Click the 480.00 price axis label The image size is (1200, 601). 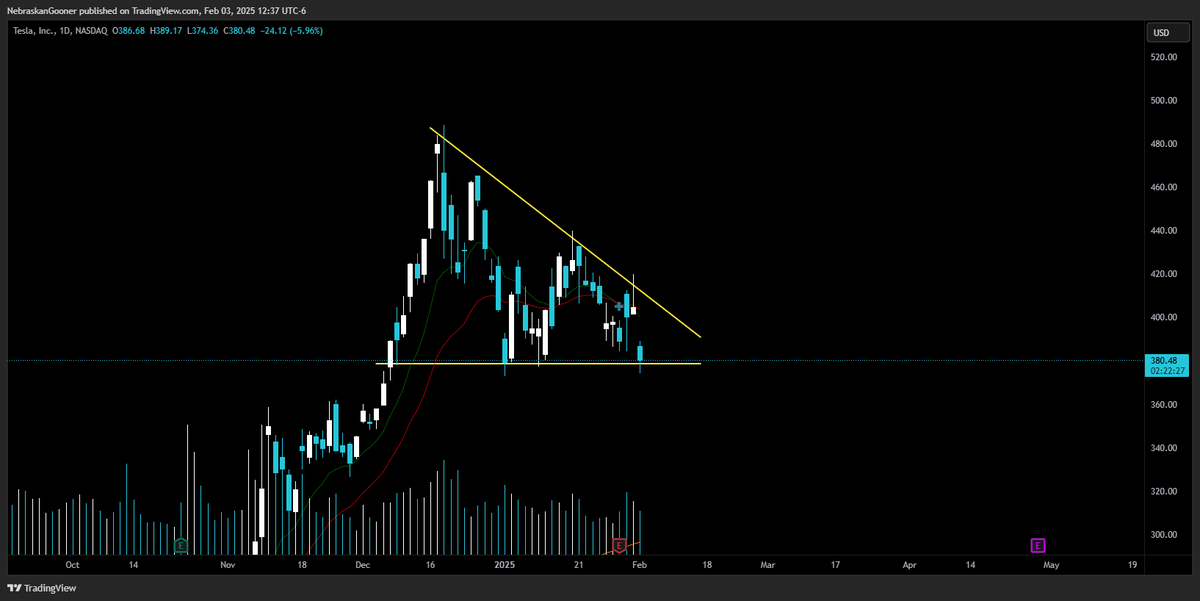click(1163, 144)
